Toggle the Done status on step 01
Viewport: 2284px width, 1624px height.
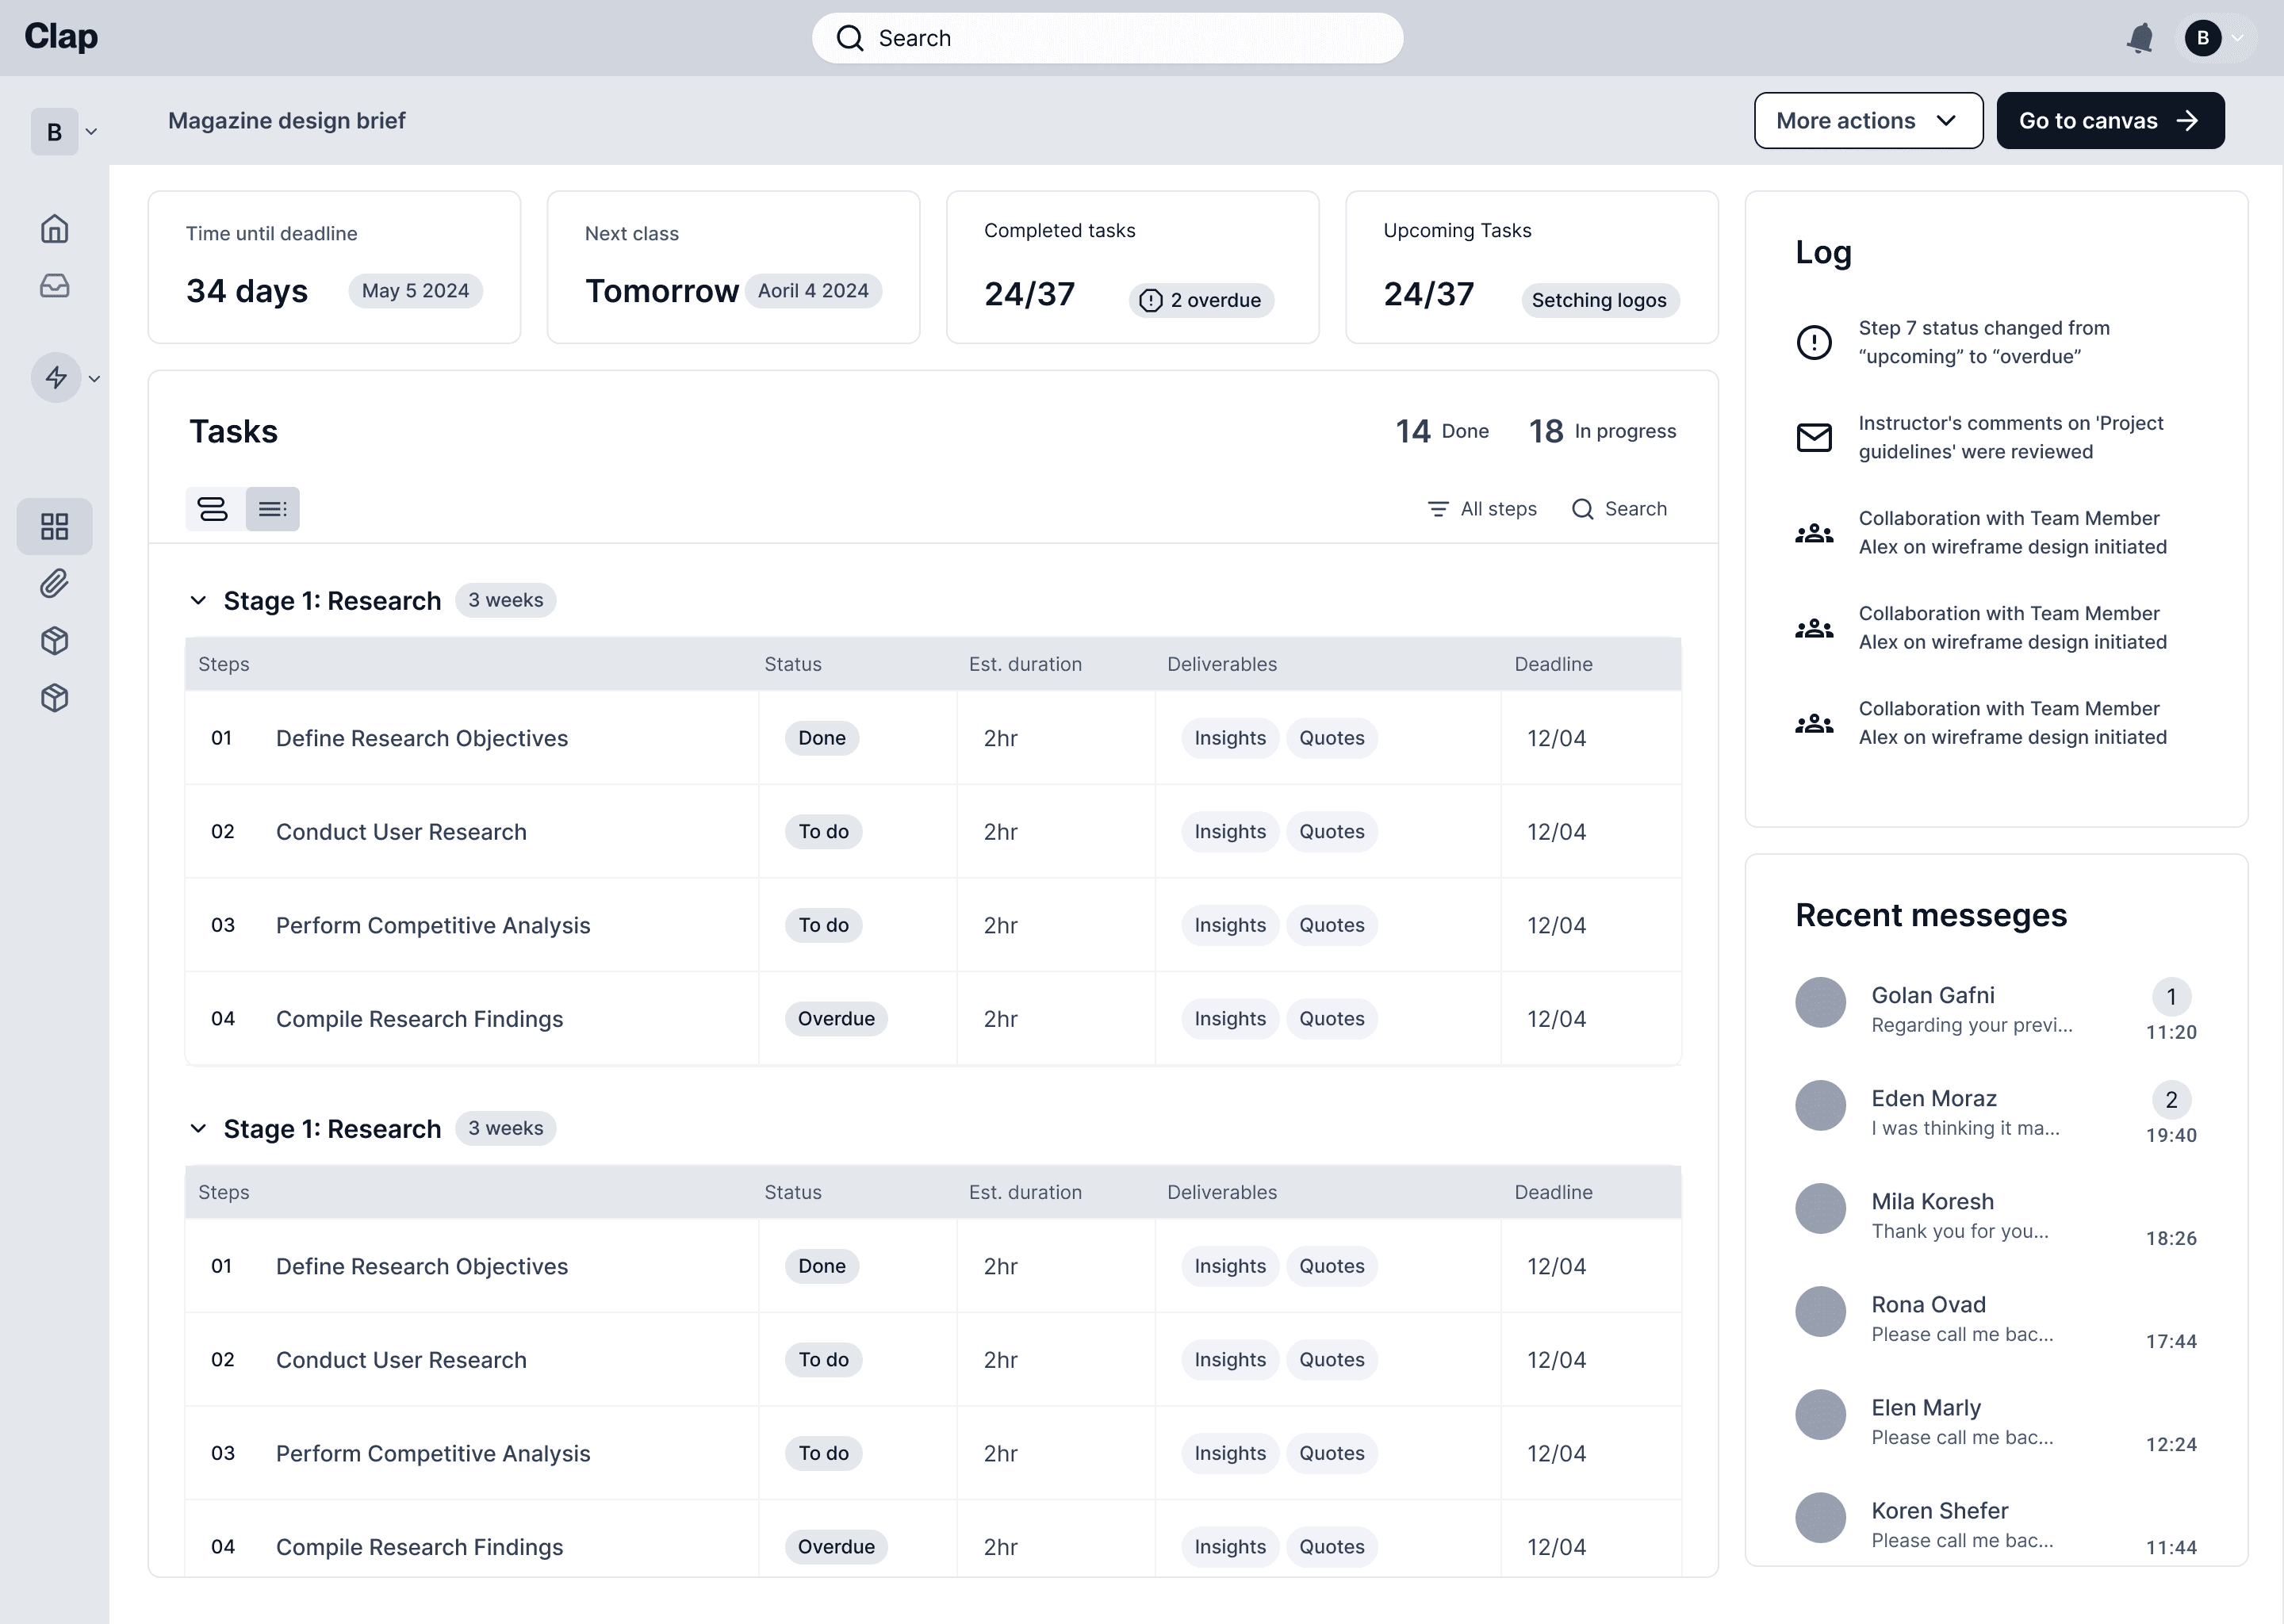pyautogui.click(x=821, y=738)
